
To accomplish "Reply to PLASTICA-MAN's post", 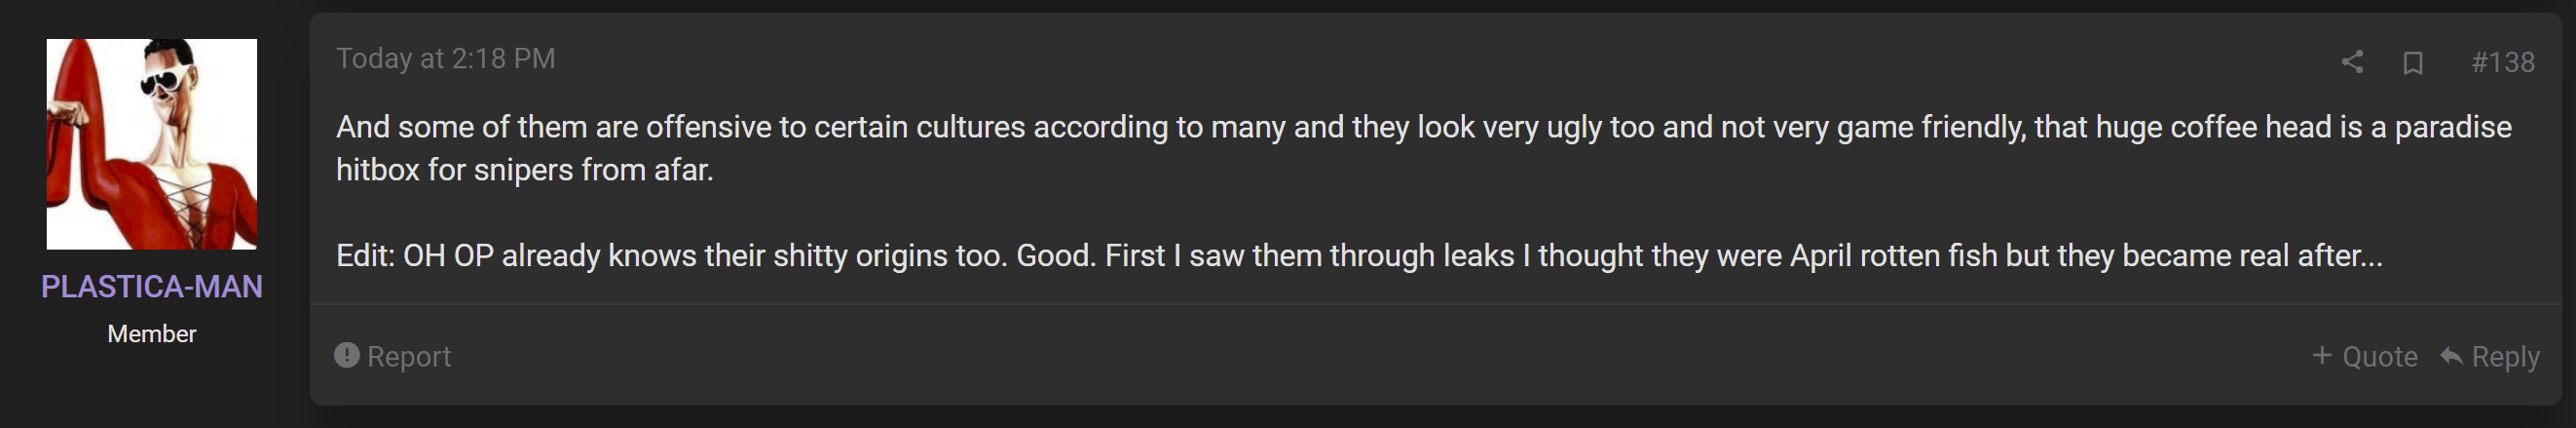I will [x=2490, y=356].
